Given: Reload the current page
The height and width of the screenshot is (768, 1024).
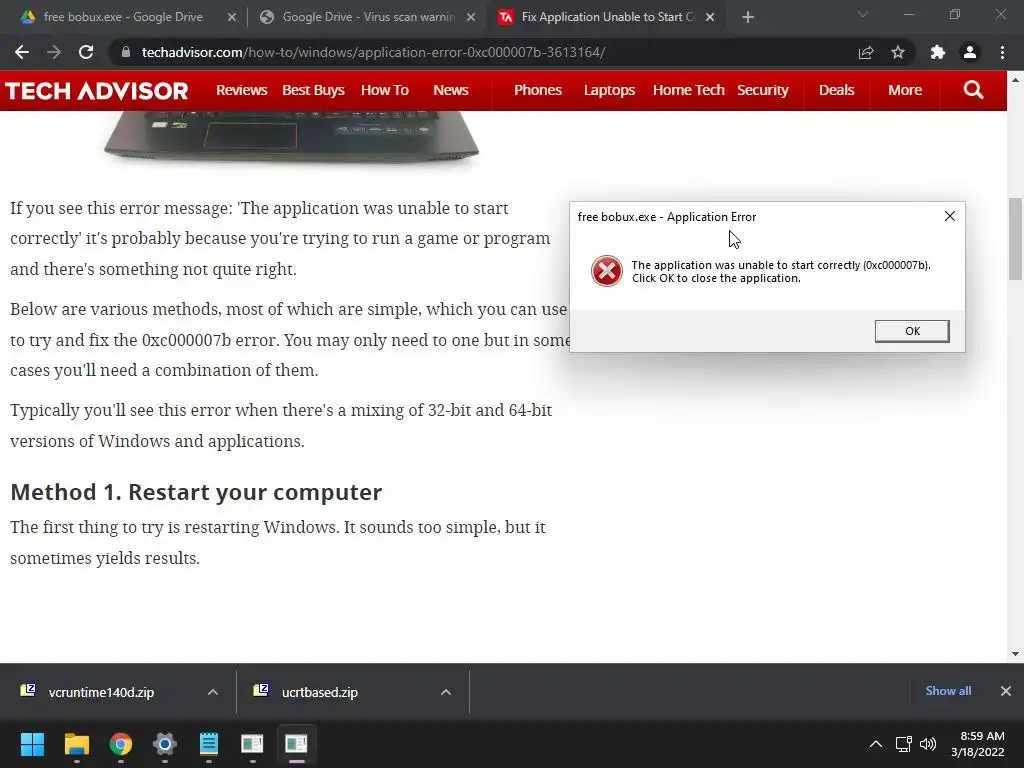Looking at the screenshot, I should point(86,52).
